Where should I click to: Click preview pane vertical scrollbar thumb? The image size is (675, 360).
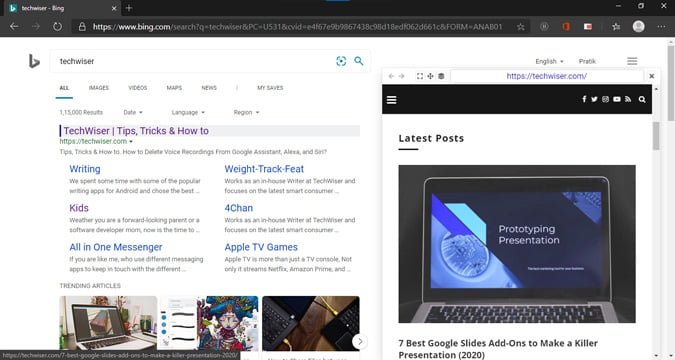656,136
